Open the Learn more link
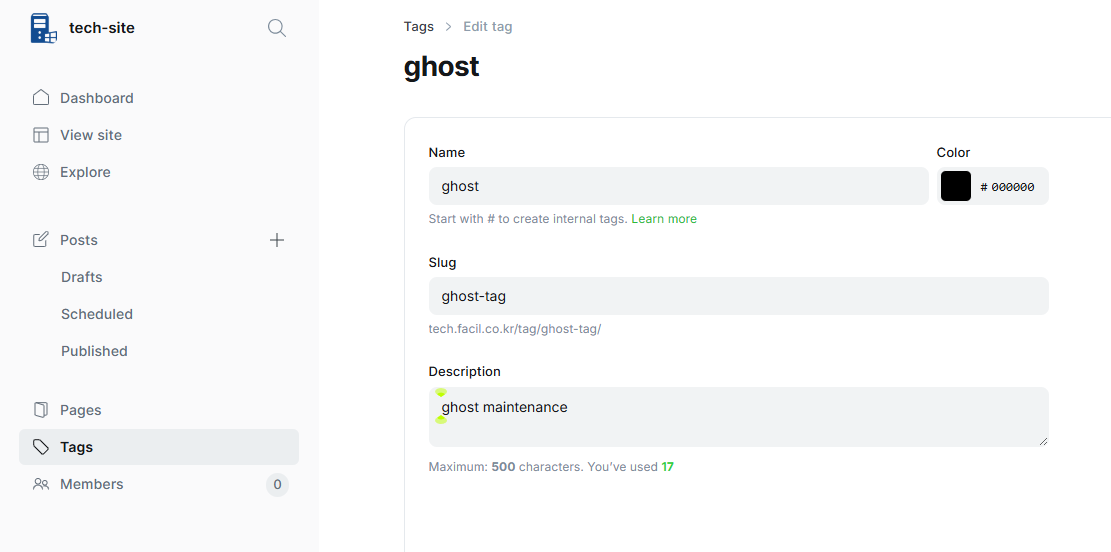Viewport: 1111px width, 552px height. [664, 219]
